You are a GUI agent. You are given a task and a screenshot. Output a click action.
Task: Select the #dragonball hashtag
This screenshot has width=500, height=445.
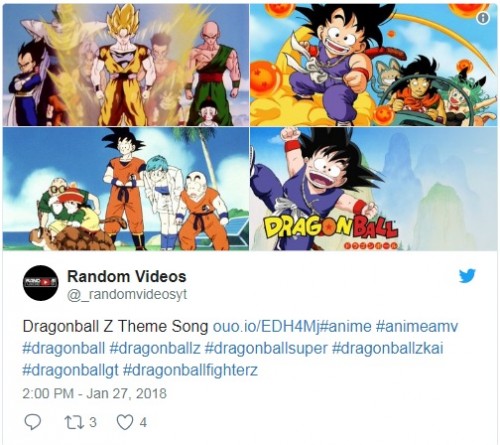tap(63, 349)
